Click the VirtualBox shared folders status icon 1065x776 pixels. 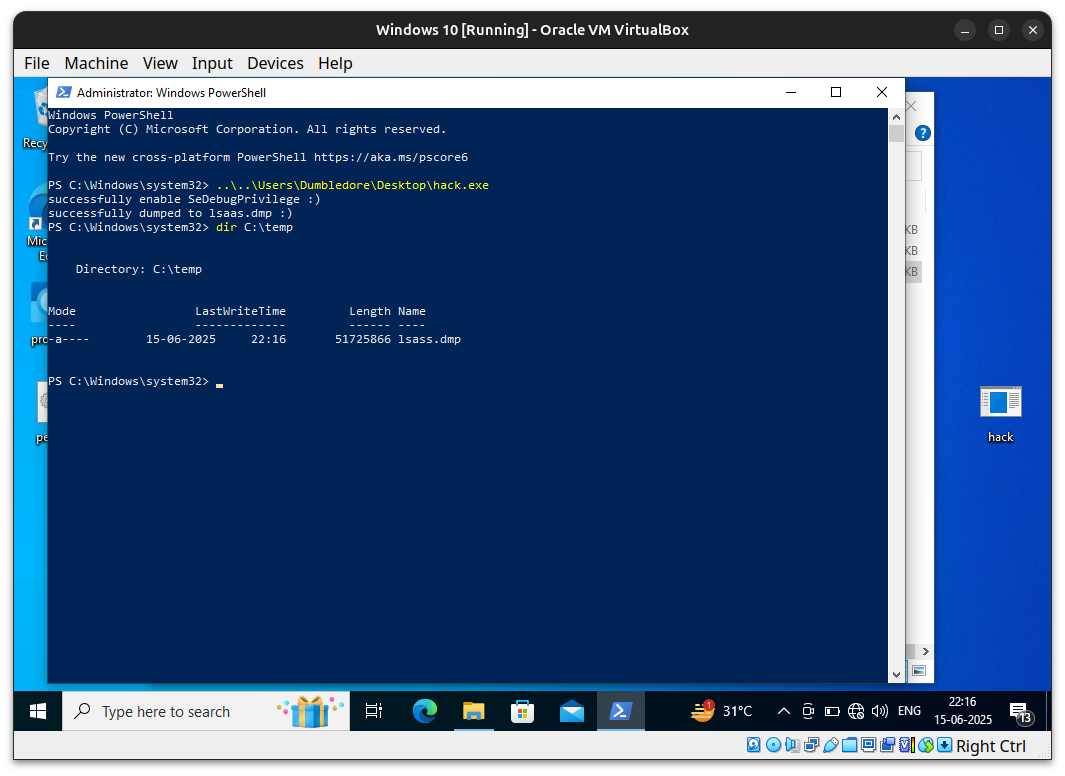849,745
